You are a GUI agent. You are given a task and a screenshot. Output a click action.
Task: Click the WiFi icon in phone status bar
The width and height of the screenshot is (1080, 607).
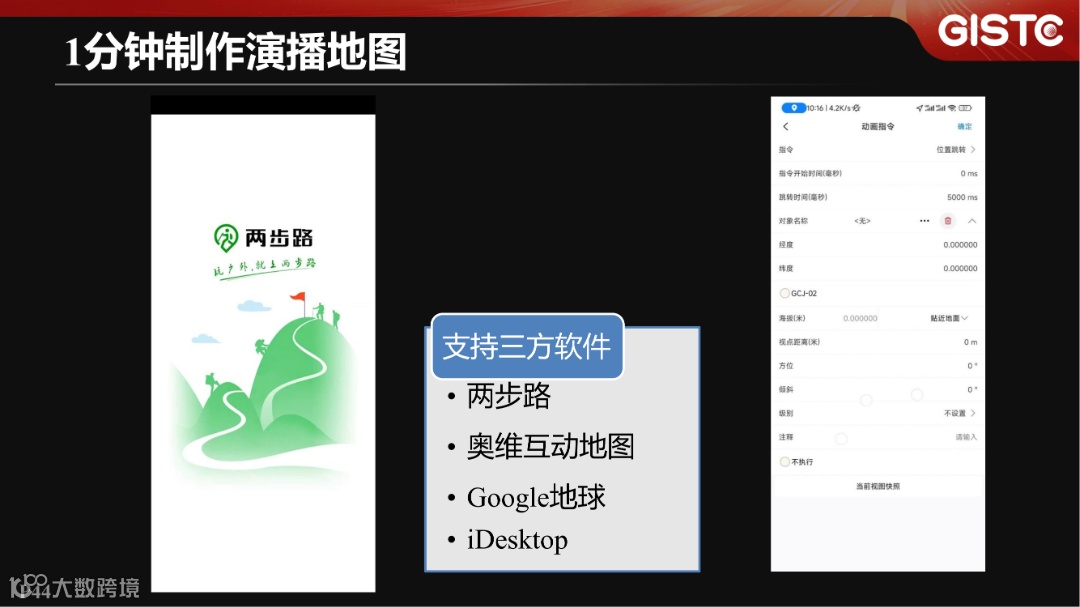(x=952, y=108)
